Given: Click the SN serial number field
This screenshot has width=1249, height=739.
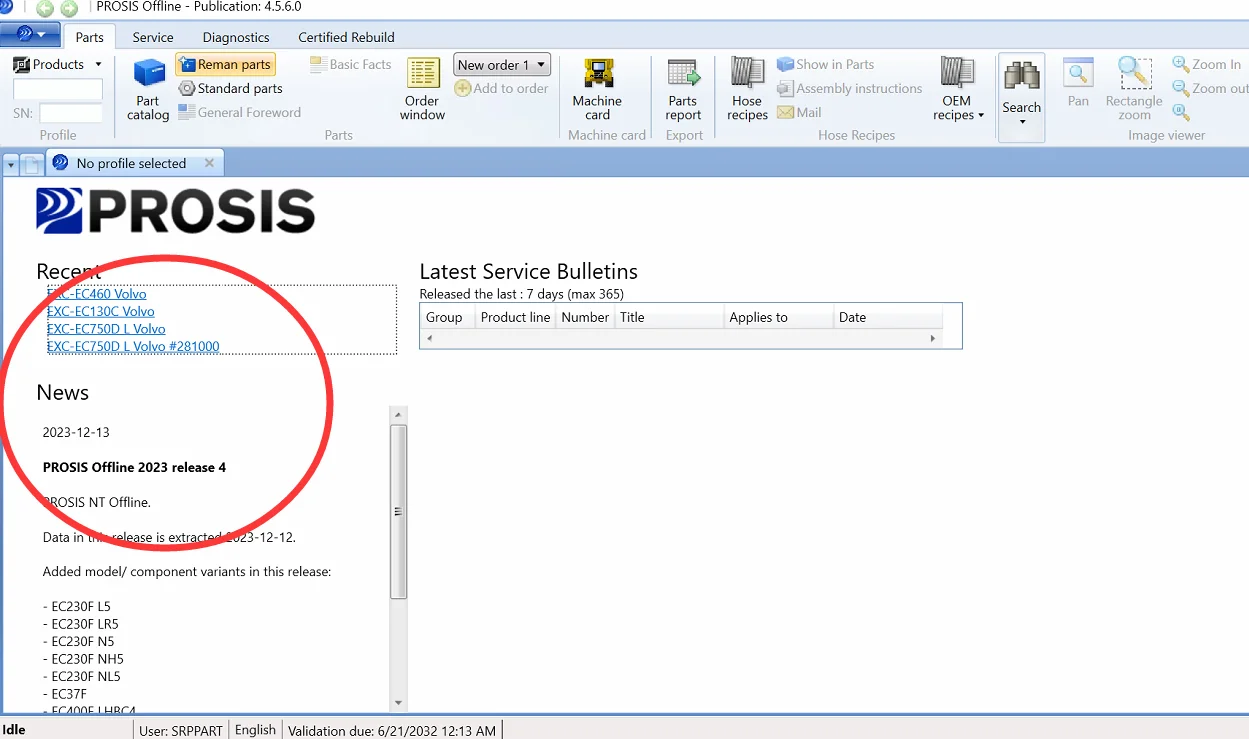Looking at the screenshot, I should tap(70, 113).
